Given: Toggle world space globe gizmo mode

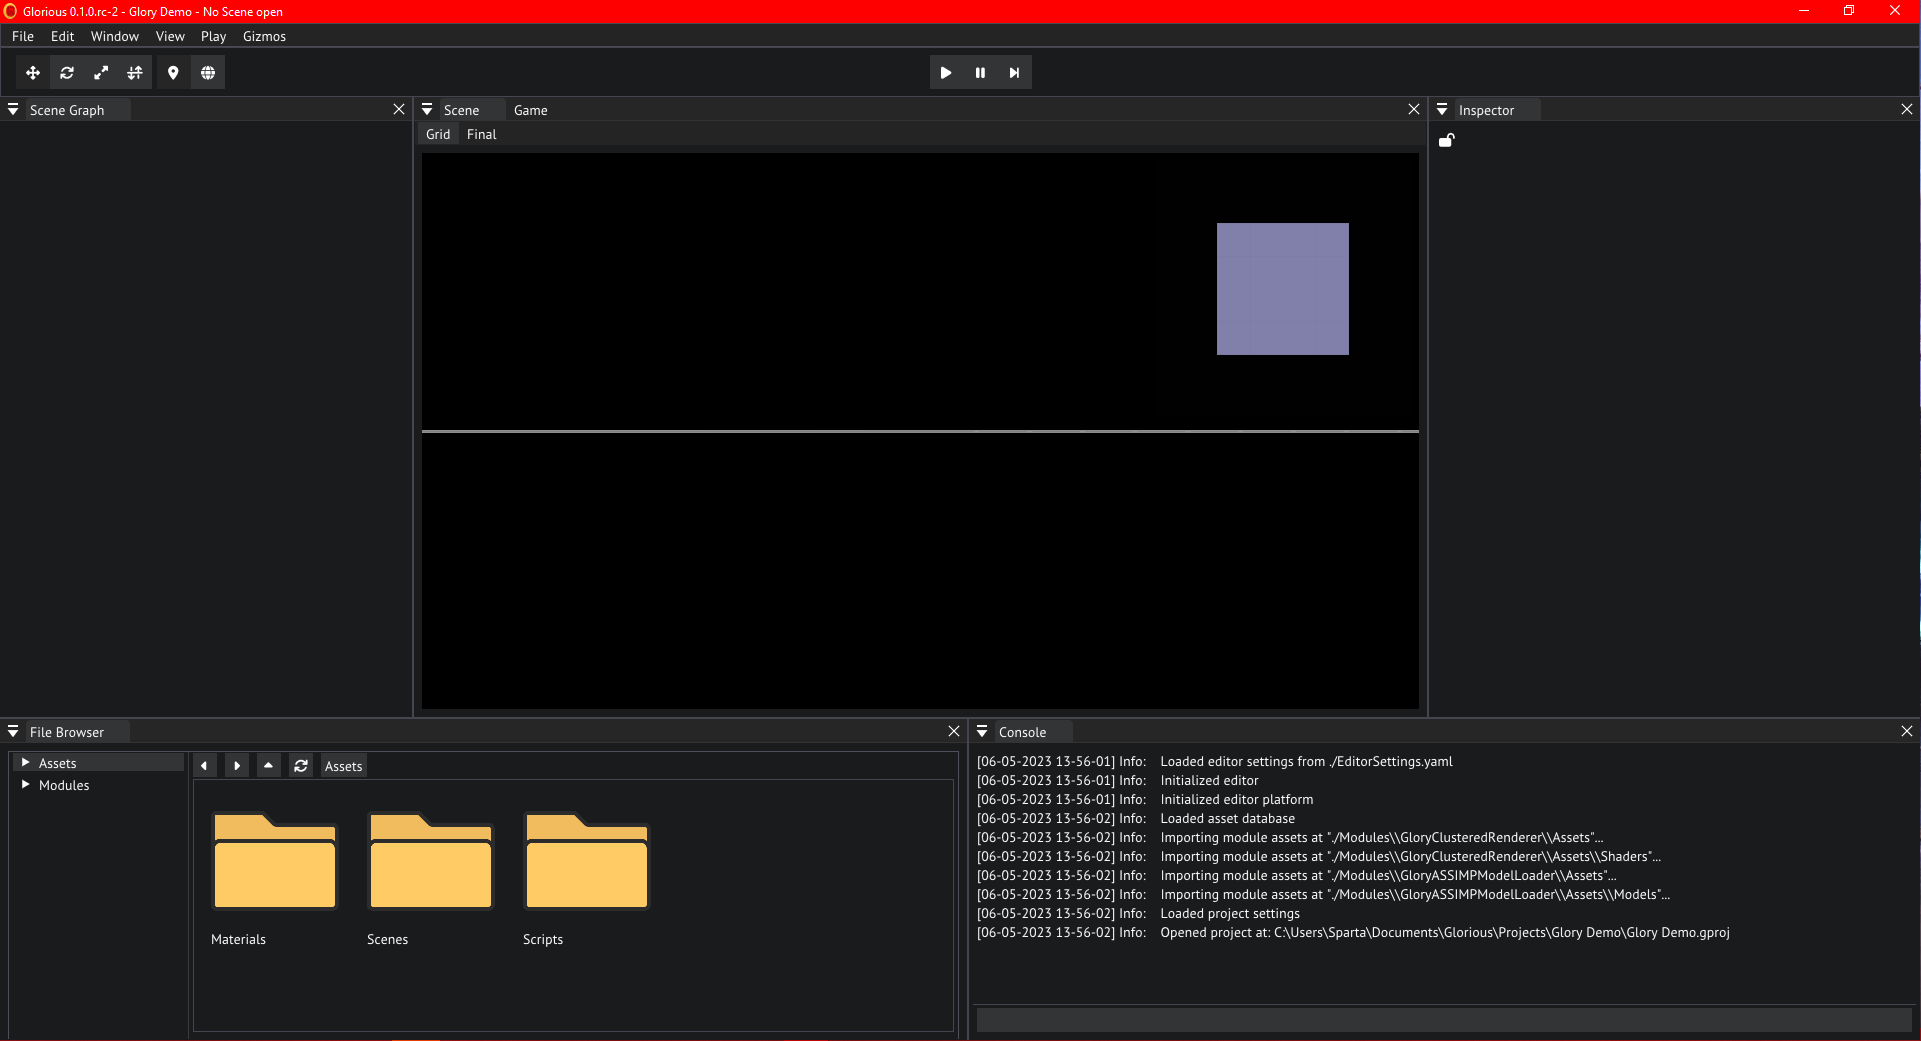Looking at the screenshot, I should pos(208,73).
